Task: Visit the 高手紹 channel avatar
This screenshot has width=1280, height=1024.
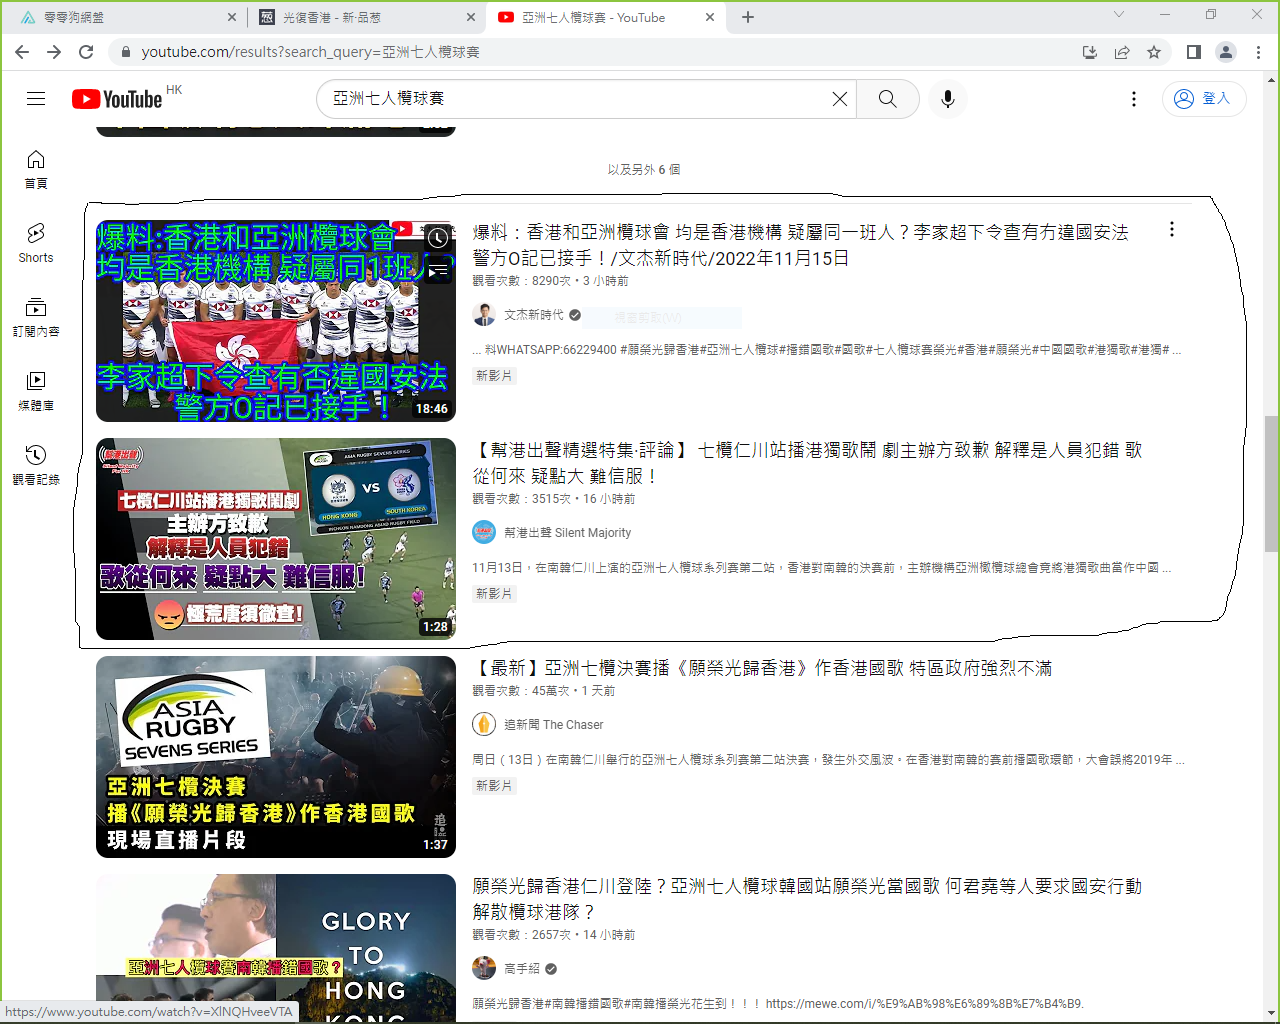Action: pyautogui.click(x=484, y=969)
